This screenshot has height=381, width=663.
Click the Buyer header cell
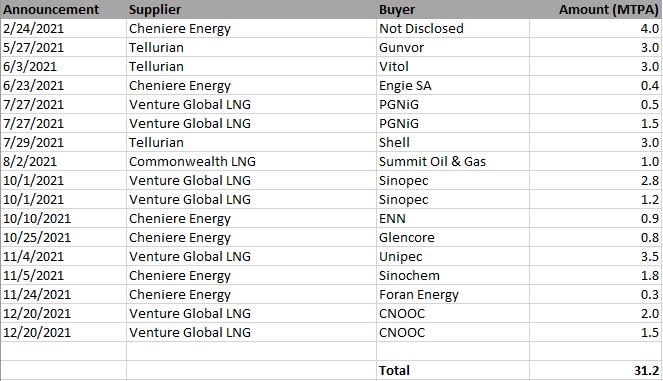coord(453,9)
